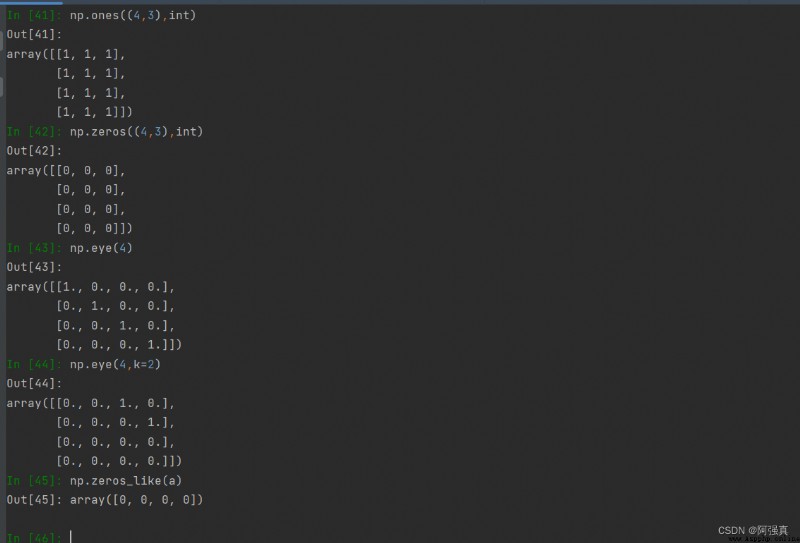Viewport: 800px width, 543px height.
Task: Click the Out[43]: output label
Action: point(34,267)
